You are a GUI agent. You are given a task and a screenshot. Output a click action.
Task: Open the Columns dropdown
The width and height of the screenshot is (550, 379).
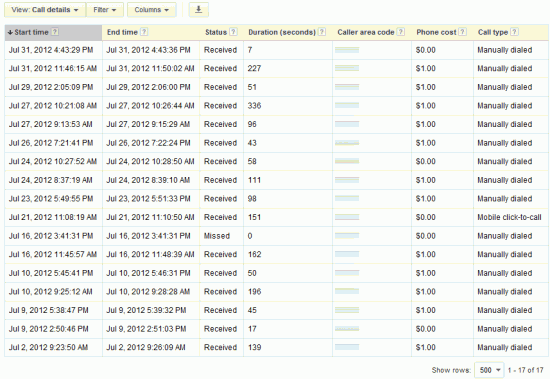152,9
